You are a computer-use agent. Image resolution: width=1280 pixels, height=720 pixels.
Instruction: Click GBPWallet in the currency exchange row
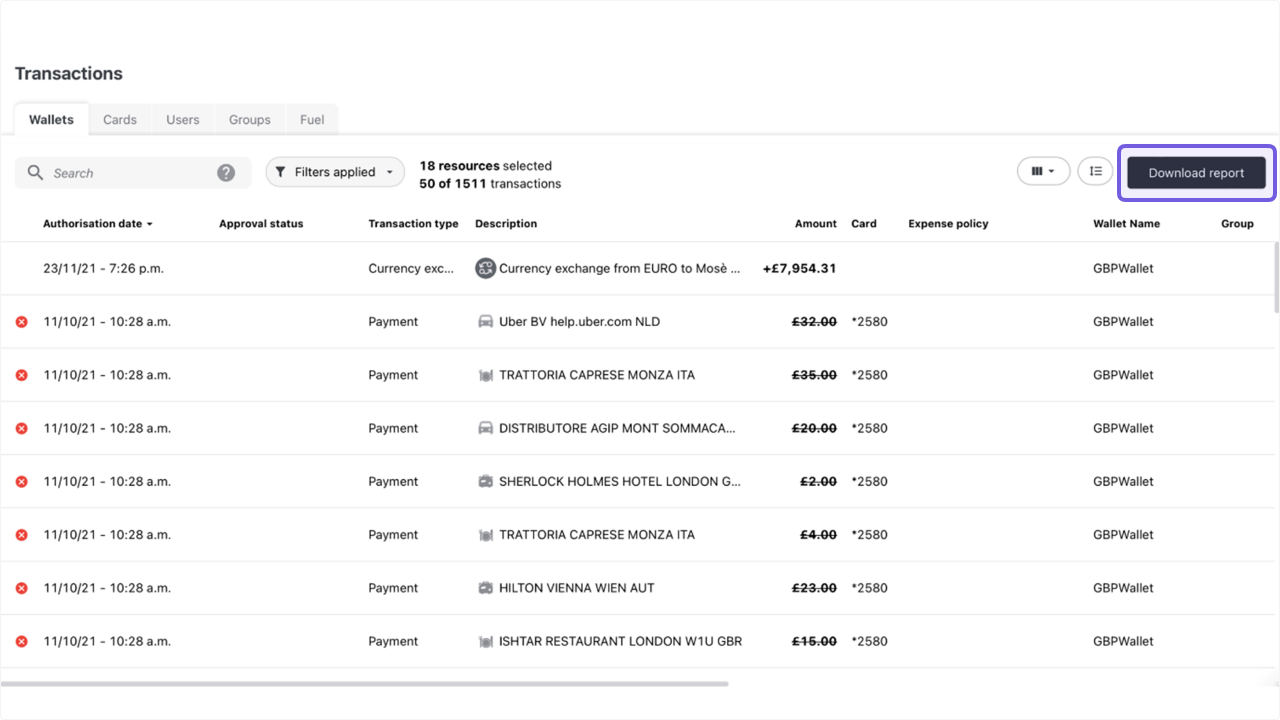[x=1123, y=268]
